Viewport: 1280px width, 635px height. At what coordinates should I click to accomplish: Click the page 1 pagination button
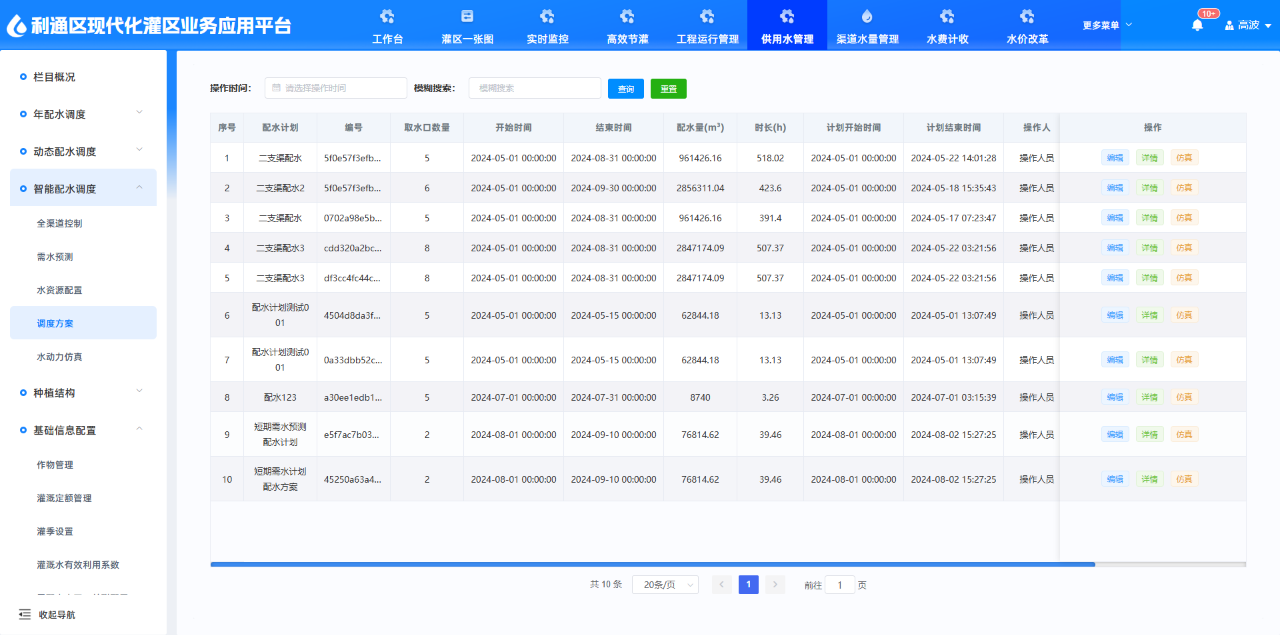[x=748, y=585]
